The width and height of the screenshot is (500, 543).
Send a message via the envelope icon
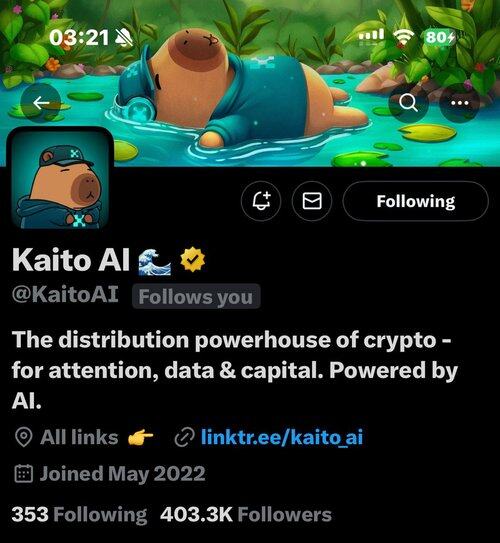(x=312, y=201)
